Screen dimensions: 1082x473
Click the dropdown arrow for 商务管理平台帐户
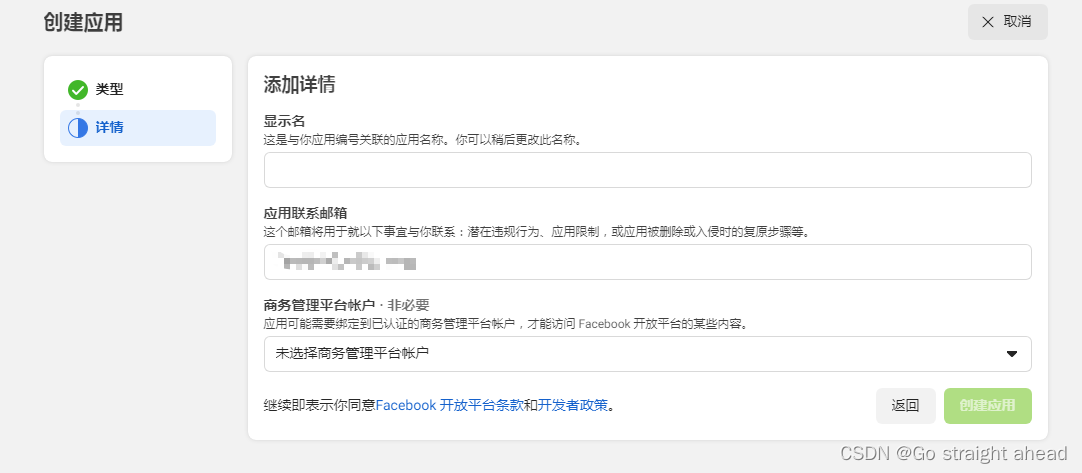pyautogui.click(x=1012, y=354)
